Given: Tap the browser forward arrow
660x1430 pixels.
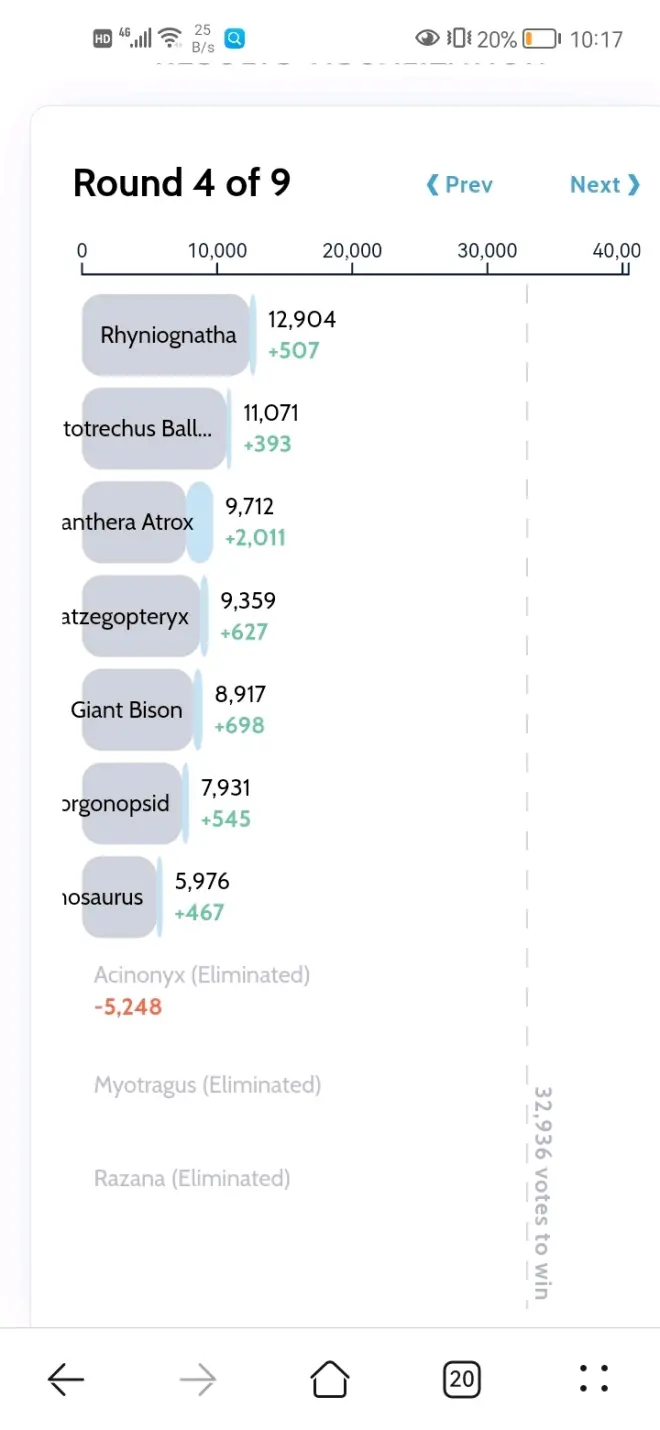Looking at the screenshot, I should [x=198, y=1380].
